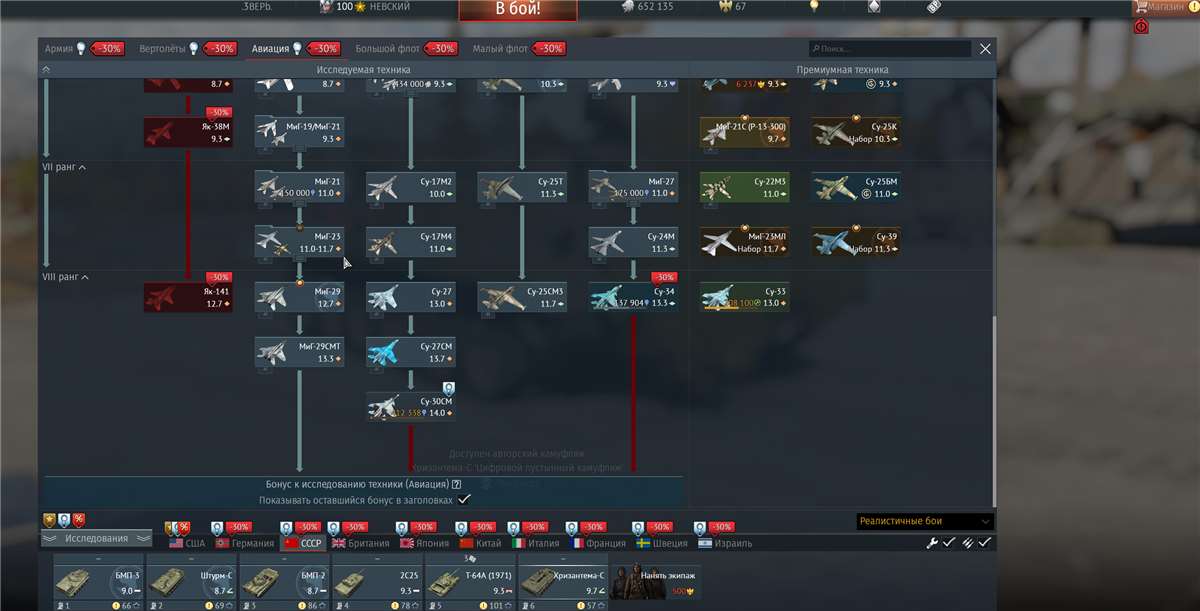Select the Су-27 aircraft card
Screen dimensions: 1200x611
coord(411,297)
